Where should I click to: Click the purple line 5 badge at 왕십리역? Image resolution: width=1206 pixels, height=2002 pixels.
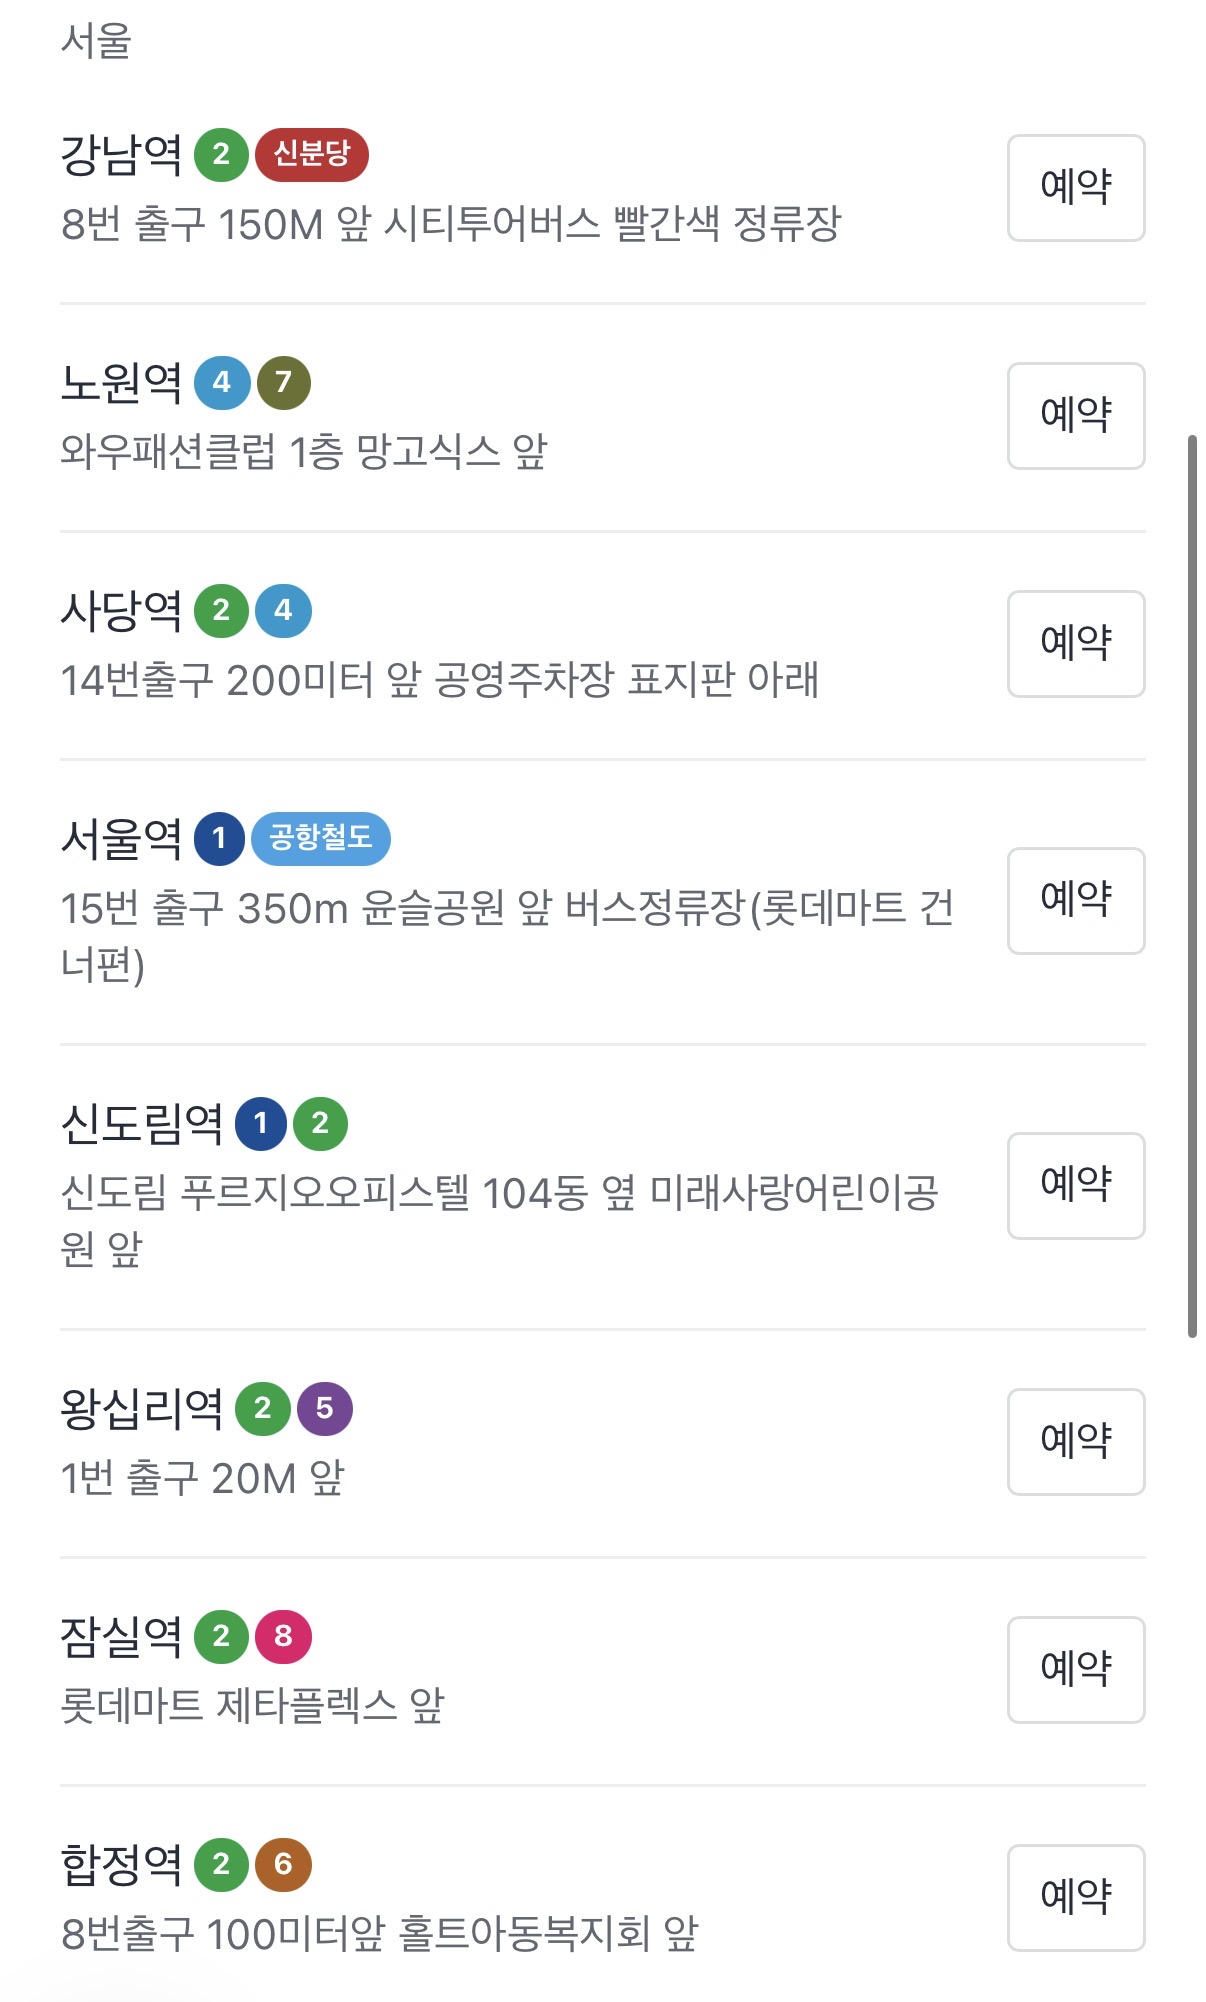325,1408
